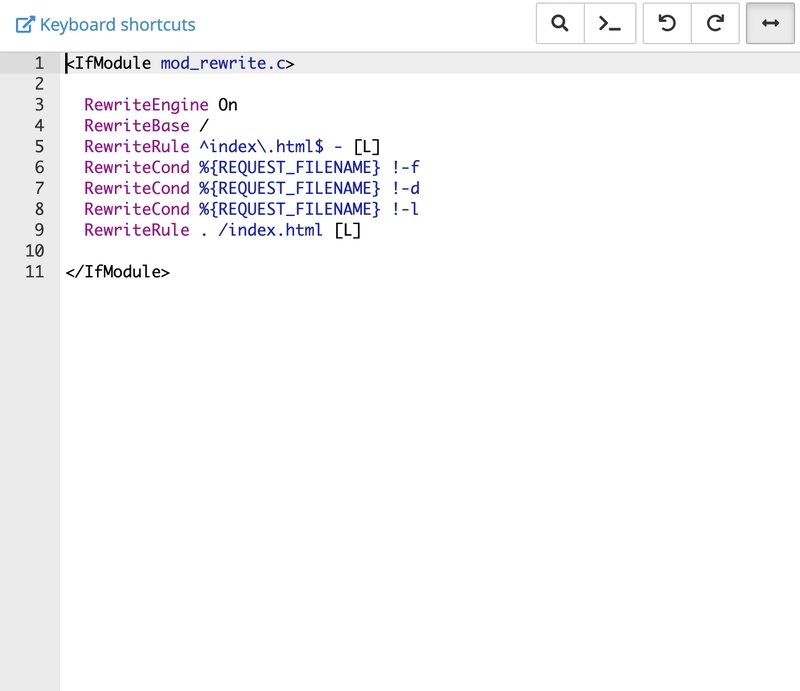Click the RewriteCond line ending in !-d
Viewport: 800px width, 691px height.
[252, 189]
